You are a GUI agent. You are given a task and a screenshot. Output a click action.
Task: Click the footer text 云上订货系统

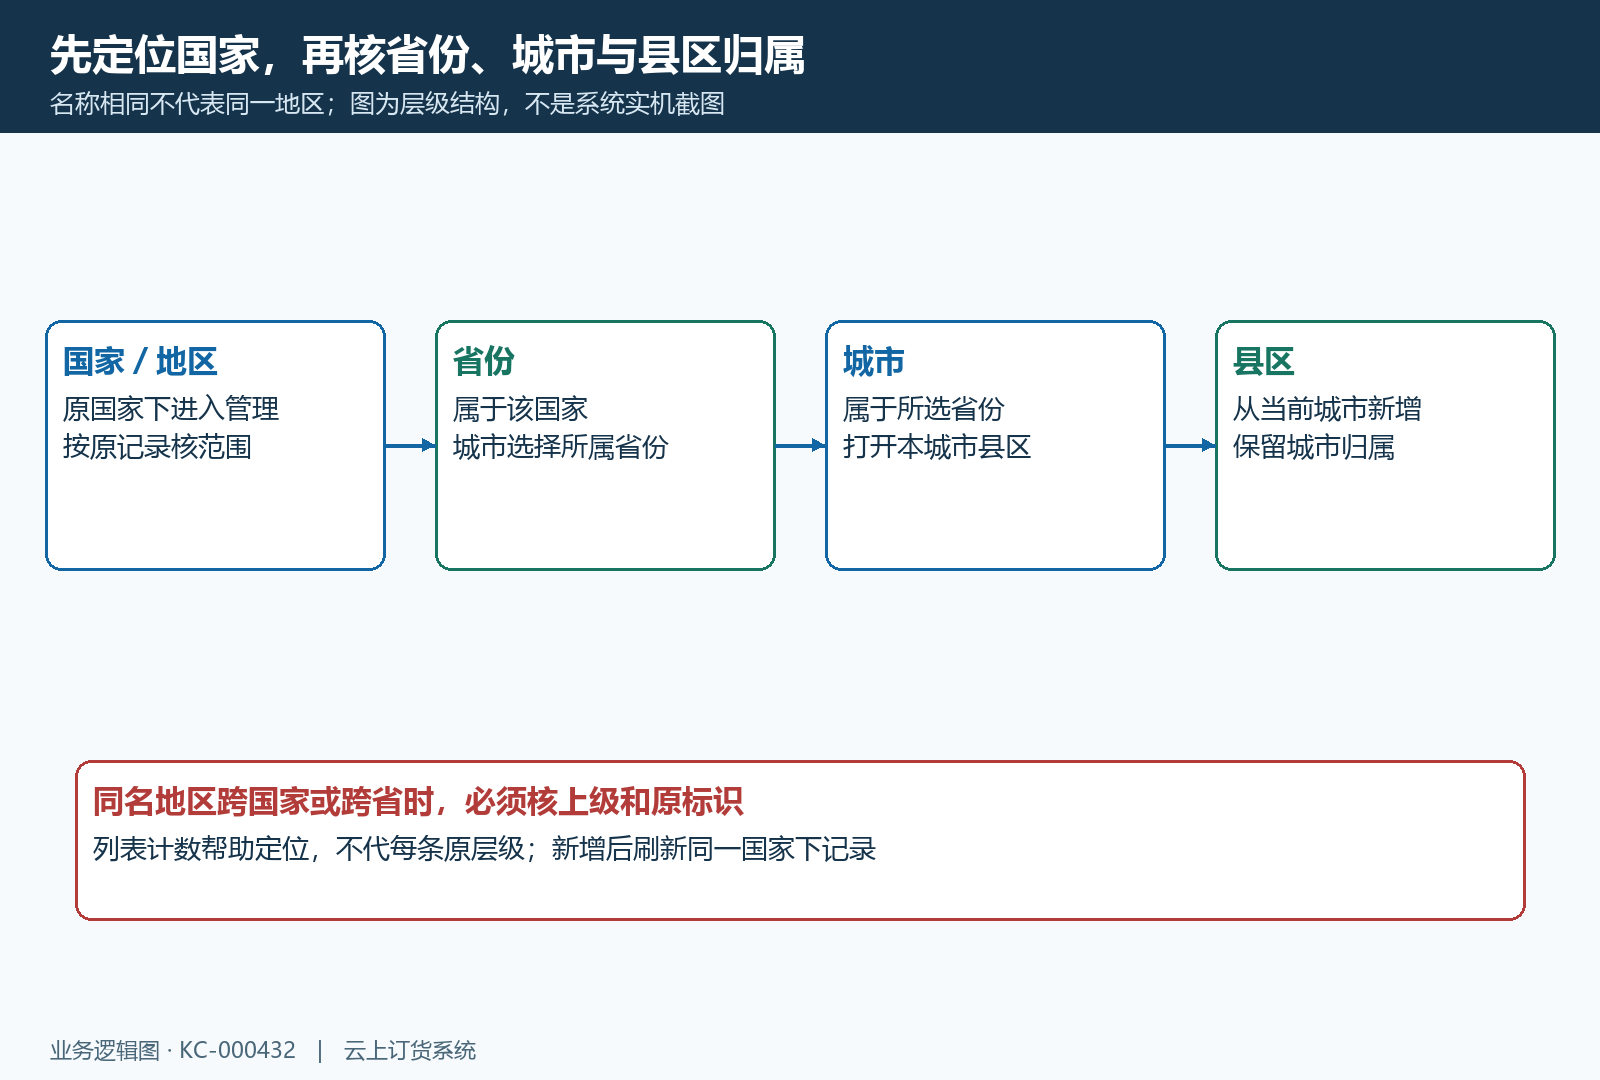point(410,1050)
